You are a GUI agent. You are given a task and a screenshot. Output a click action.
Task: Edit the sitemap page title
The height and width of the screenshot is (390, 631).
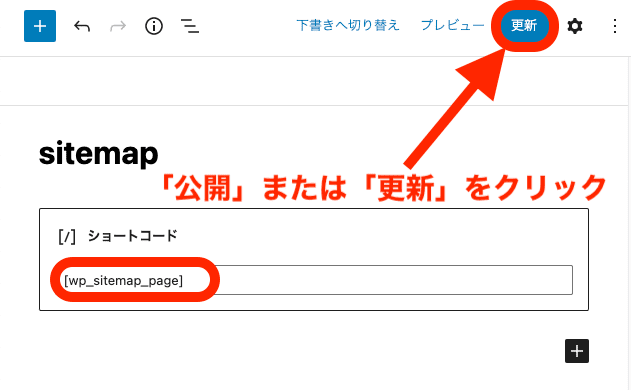[x=99, y=154]
